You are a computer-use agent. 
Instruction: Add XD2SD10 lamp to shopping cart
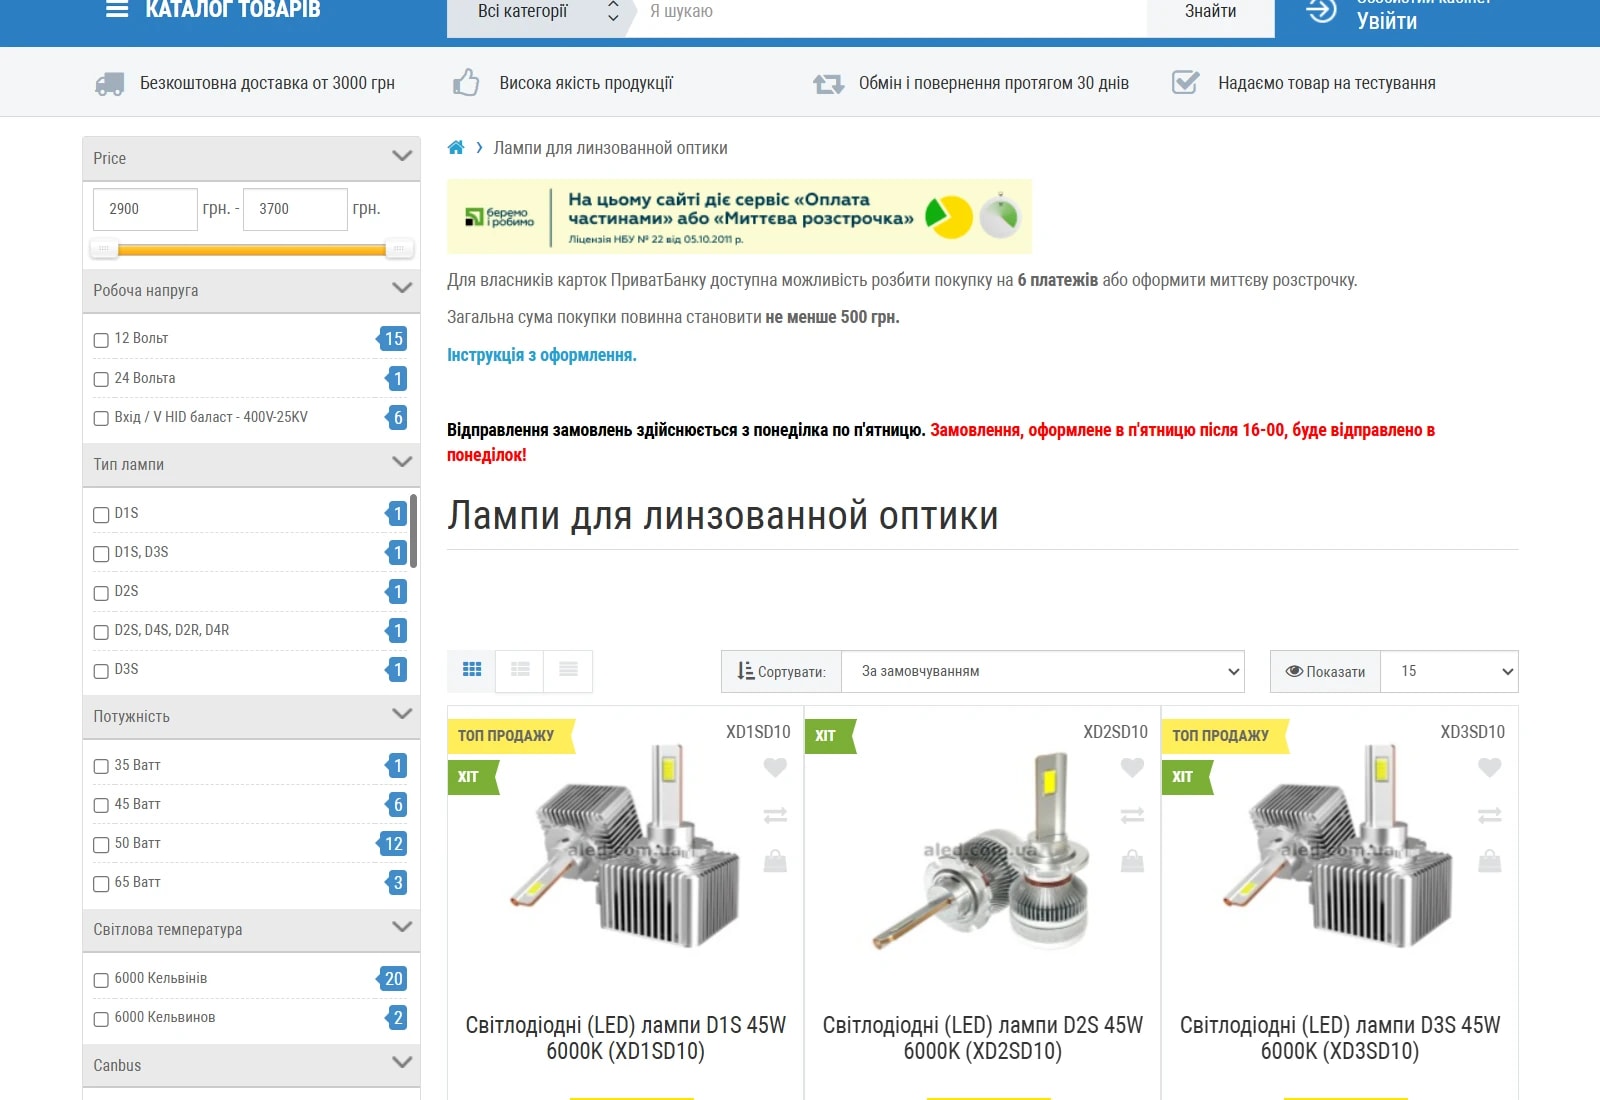click(1132, 861)
